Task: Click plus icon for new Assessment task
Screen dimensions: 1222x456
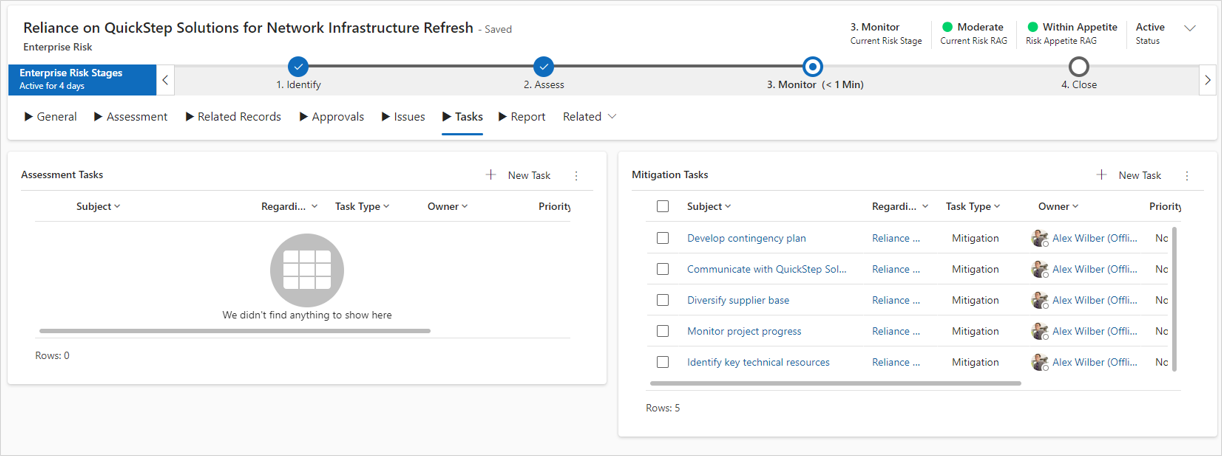Action: coord(491,175)
